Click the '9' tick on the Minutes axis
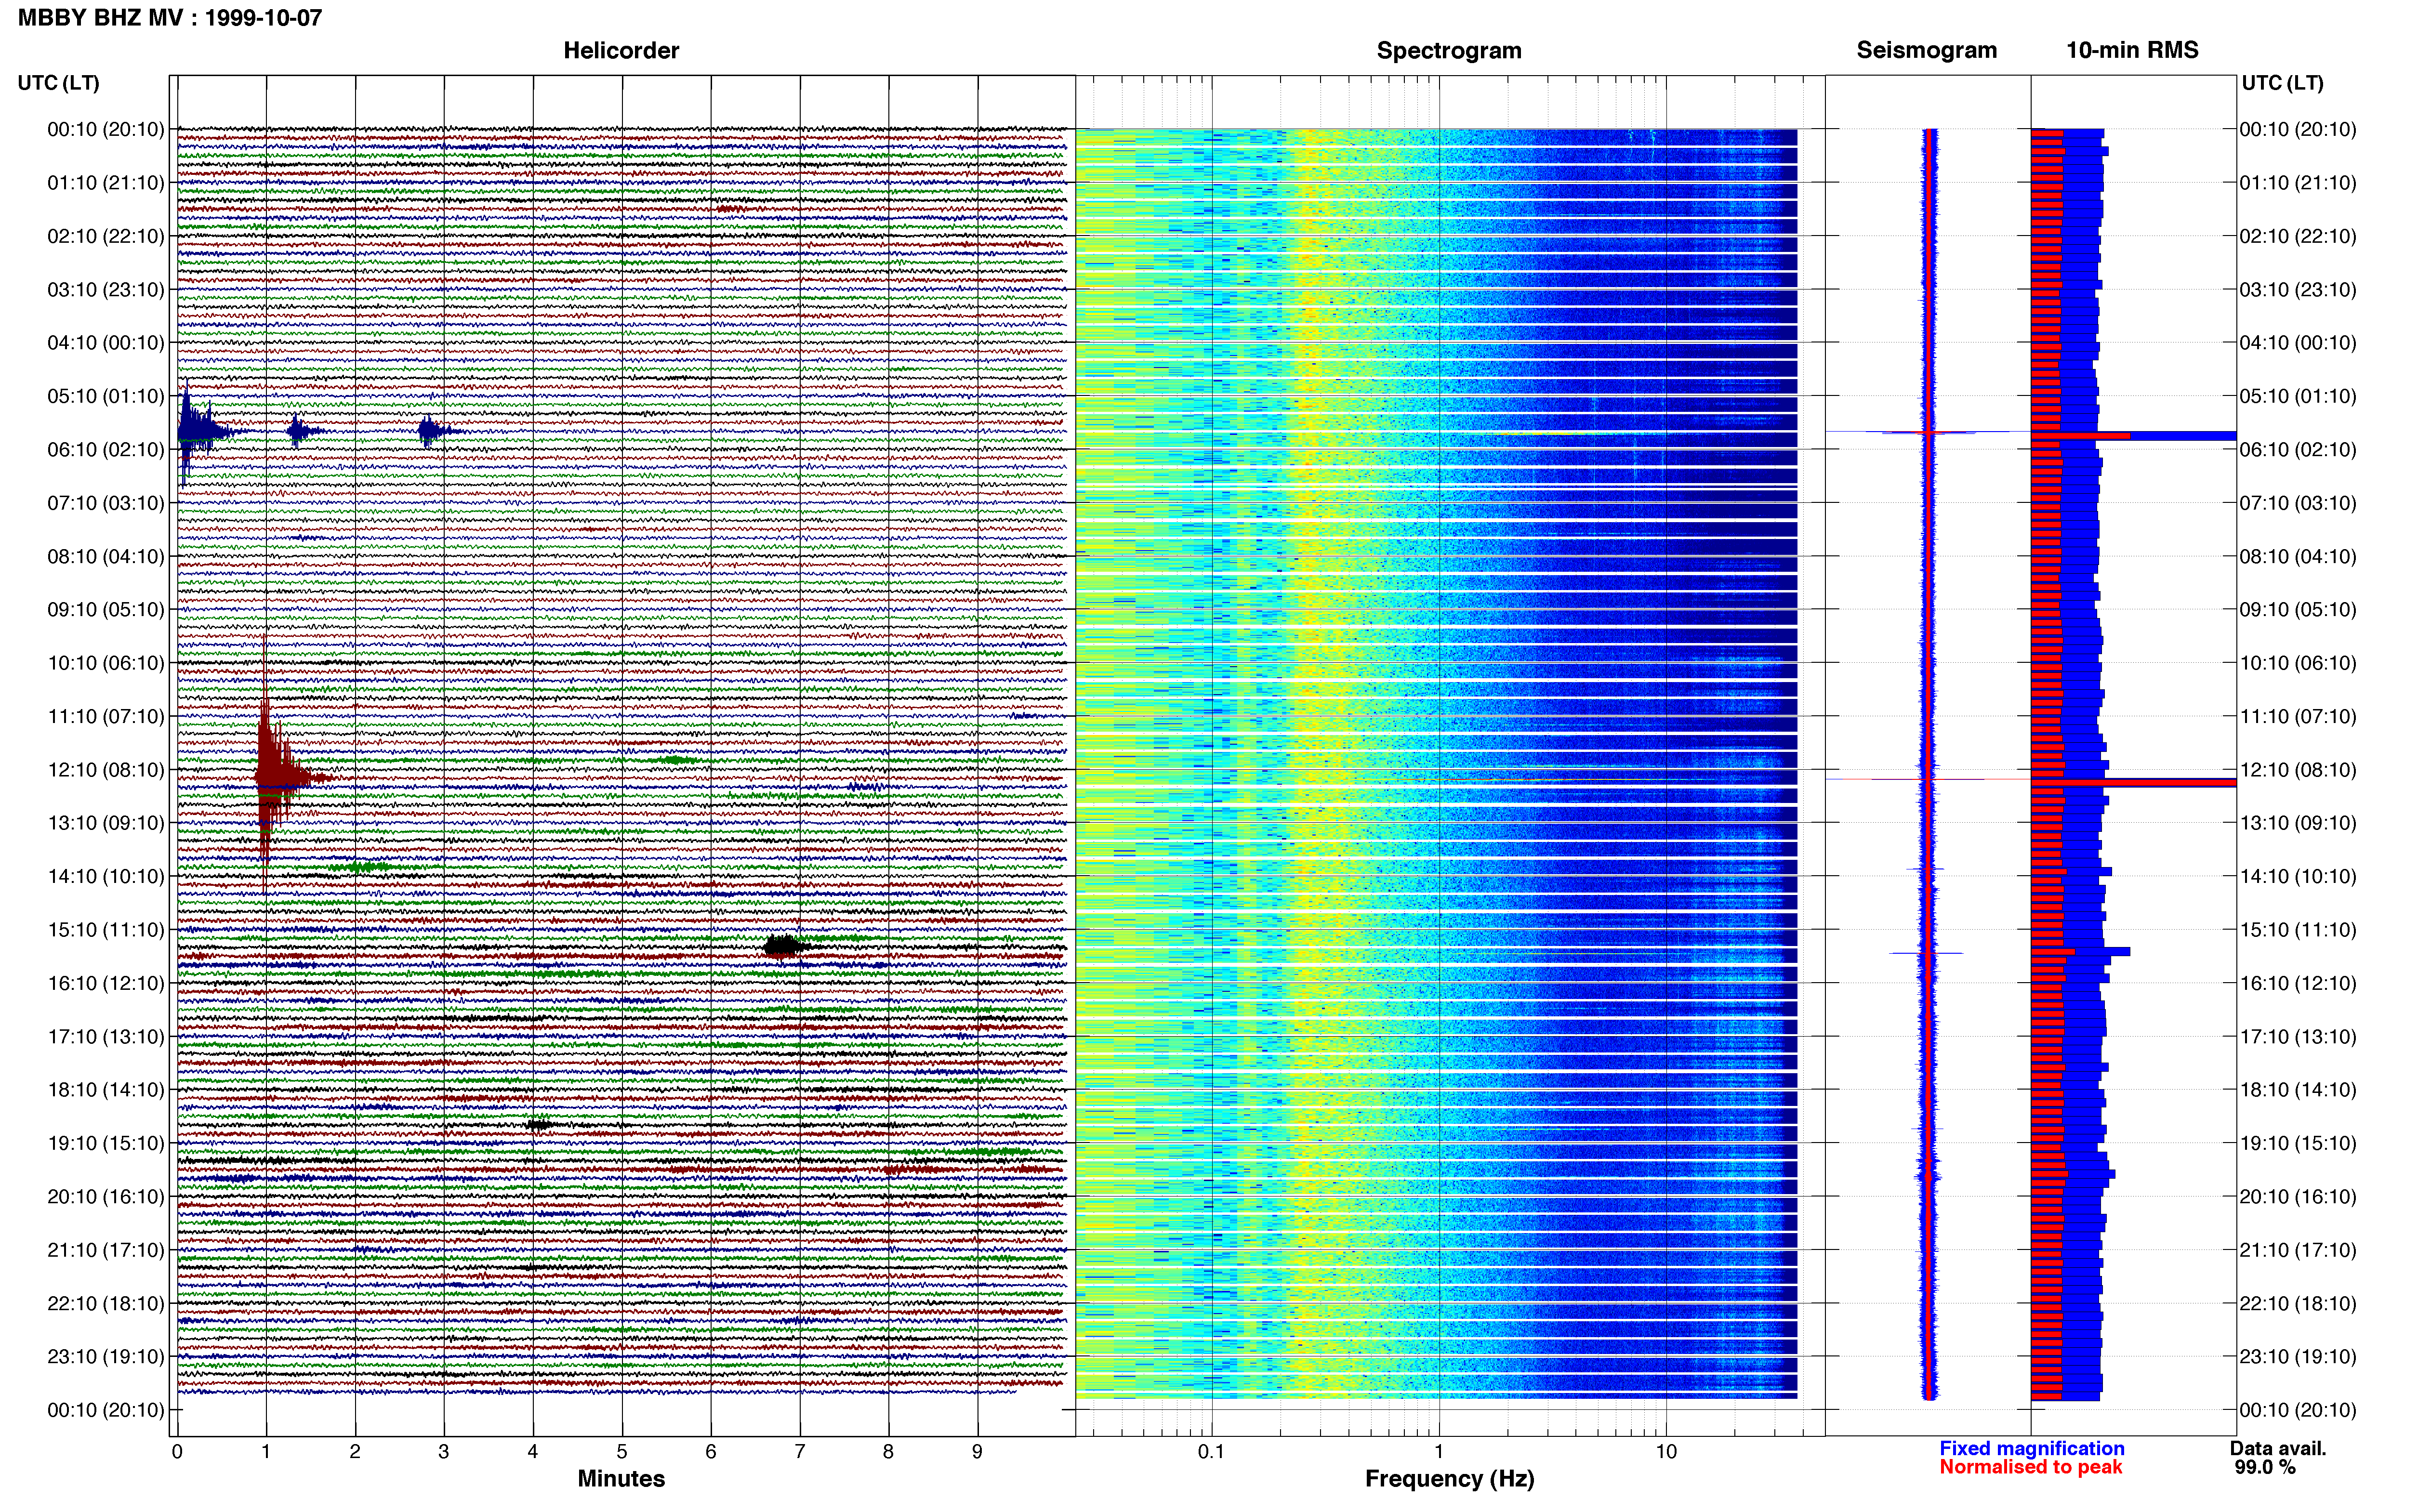2418x1512 pixels. pyautogui.click(x=977, y=1451)
